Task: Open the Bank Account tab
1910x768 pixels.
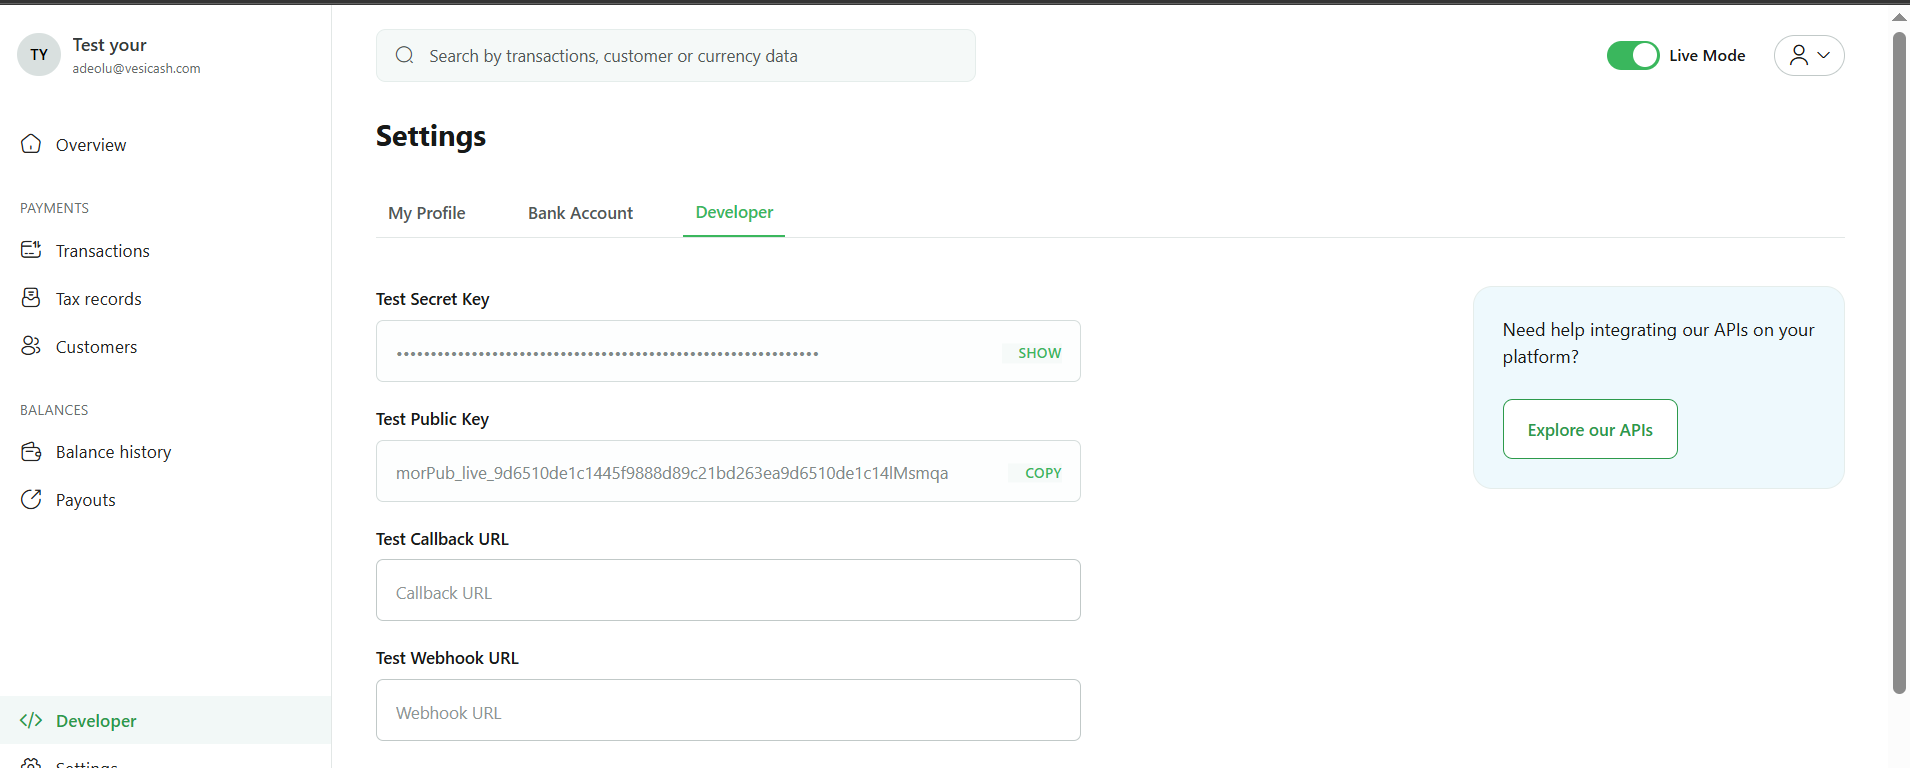Action: [x=580, y=213]
